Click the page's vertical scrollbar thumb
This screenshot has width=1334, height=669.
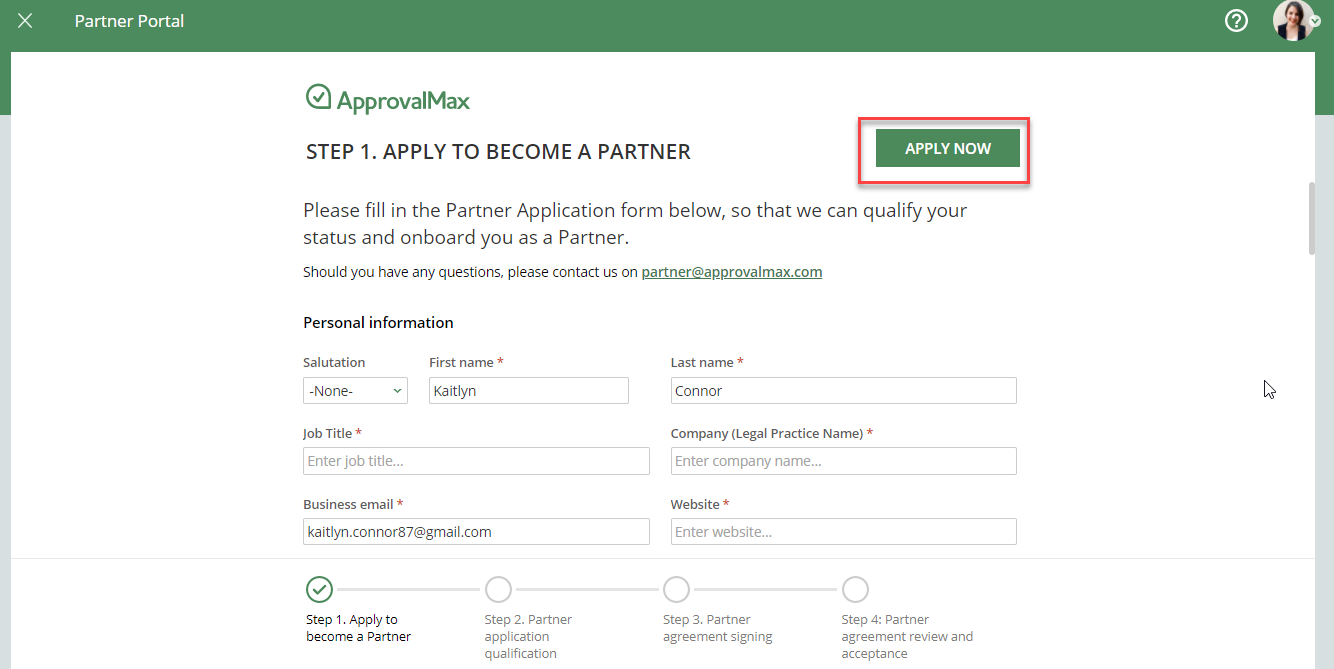pyautogui.click(x=1312, y=219)
